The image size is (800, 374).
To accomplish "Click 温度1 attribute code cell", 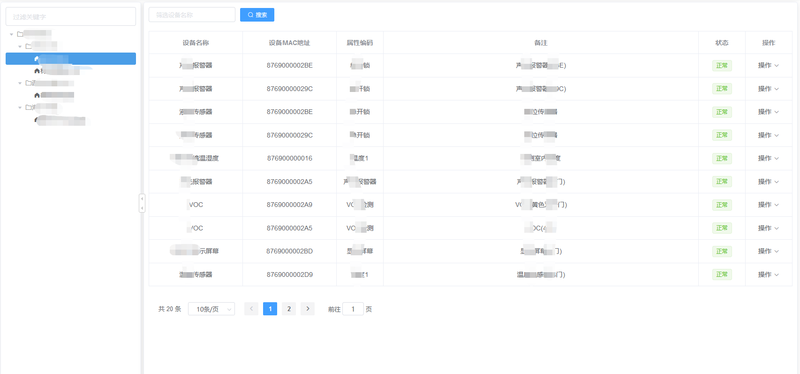I will [360, 158].
